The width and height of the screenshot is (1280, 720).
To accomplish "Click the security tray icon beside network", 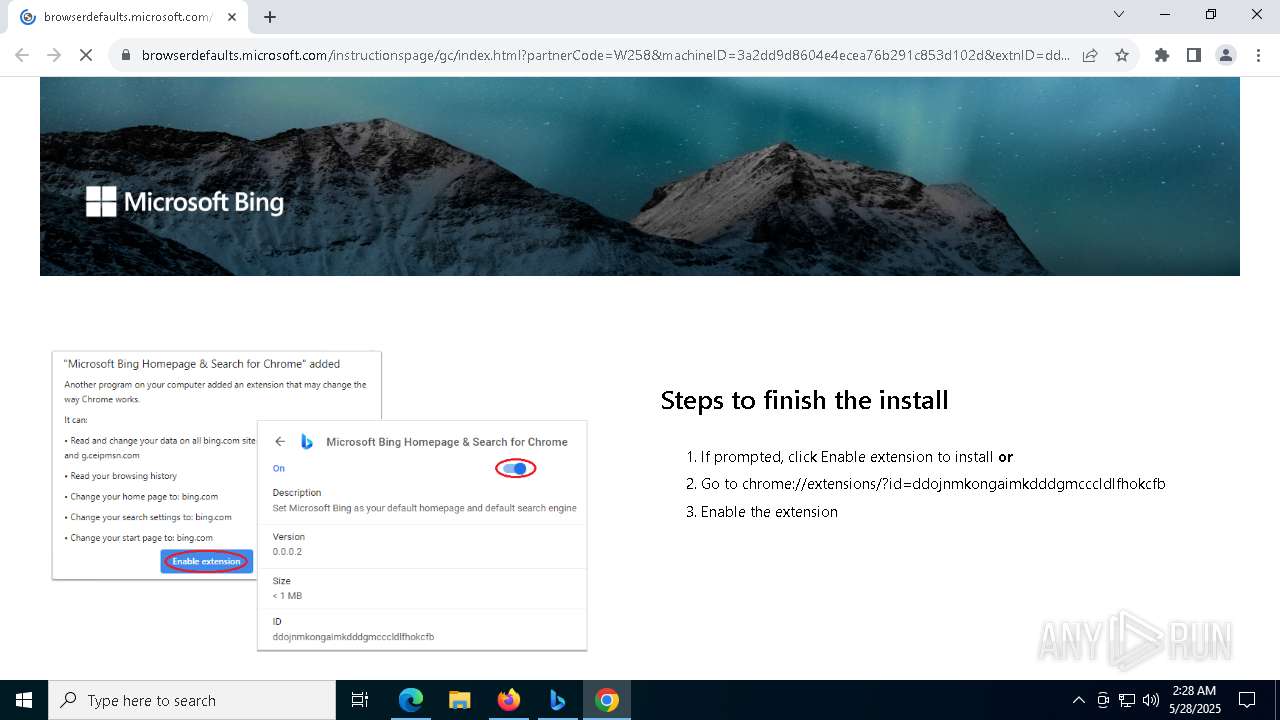I will point(1103,700).
